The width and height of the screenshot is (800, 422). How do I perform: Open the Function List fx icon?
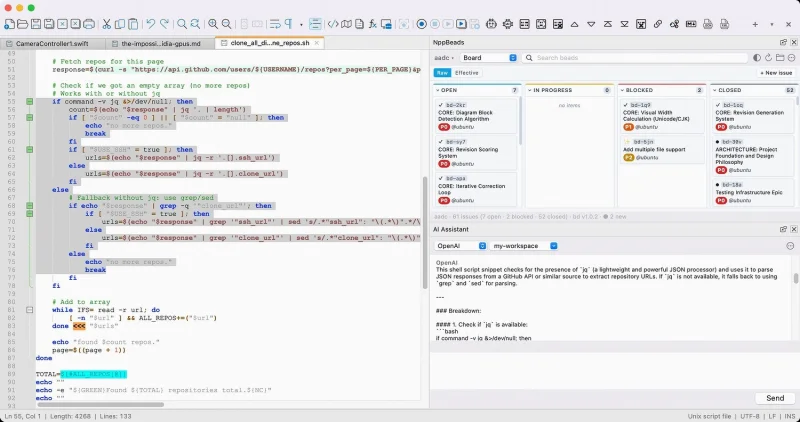373,24
